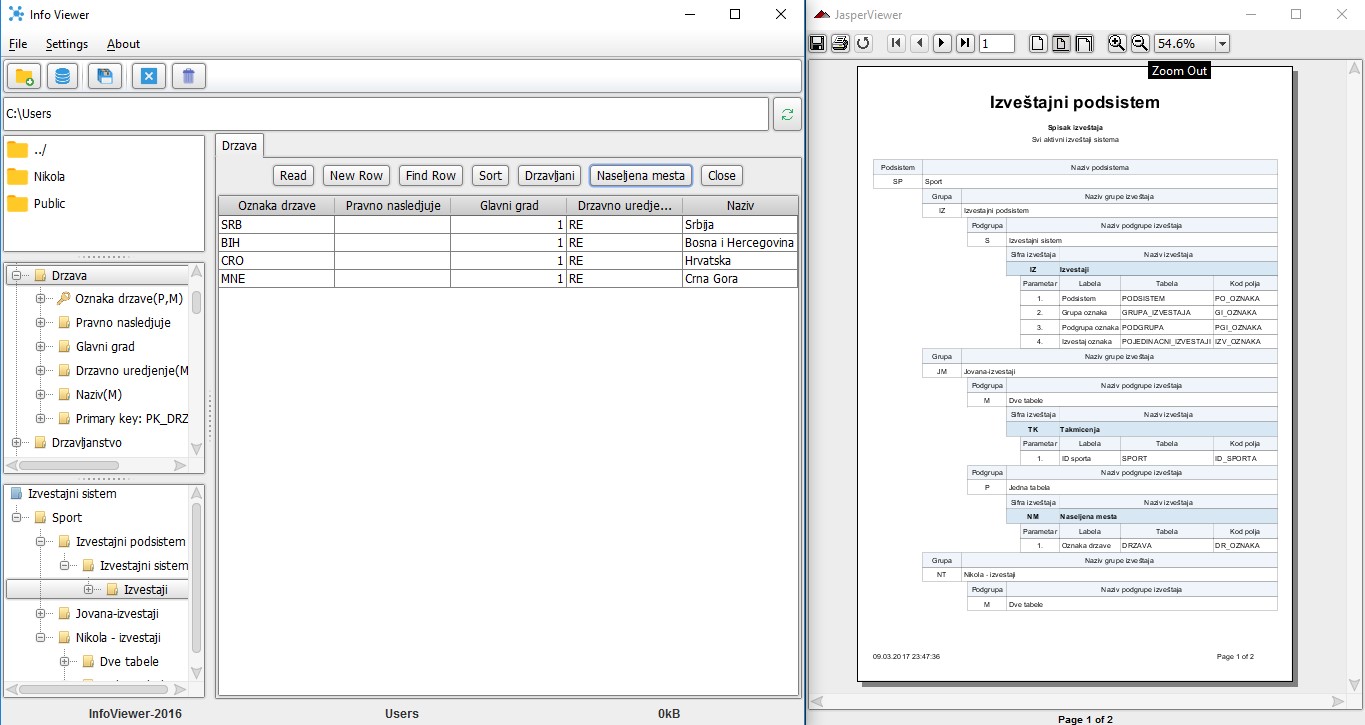The image size is (1365, 725).
Task: Click the key icon beside Oznaka drzave
Action: [64, 298]
